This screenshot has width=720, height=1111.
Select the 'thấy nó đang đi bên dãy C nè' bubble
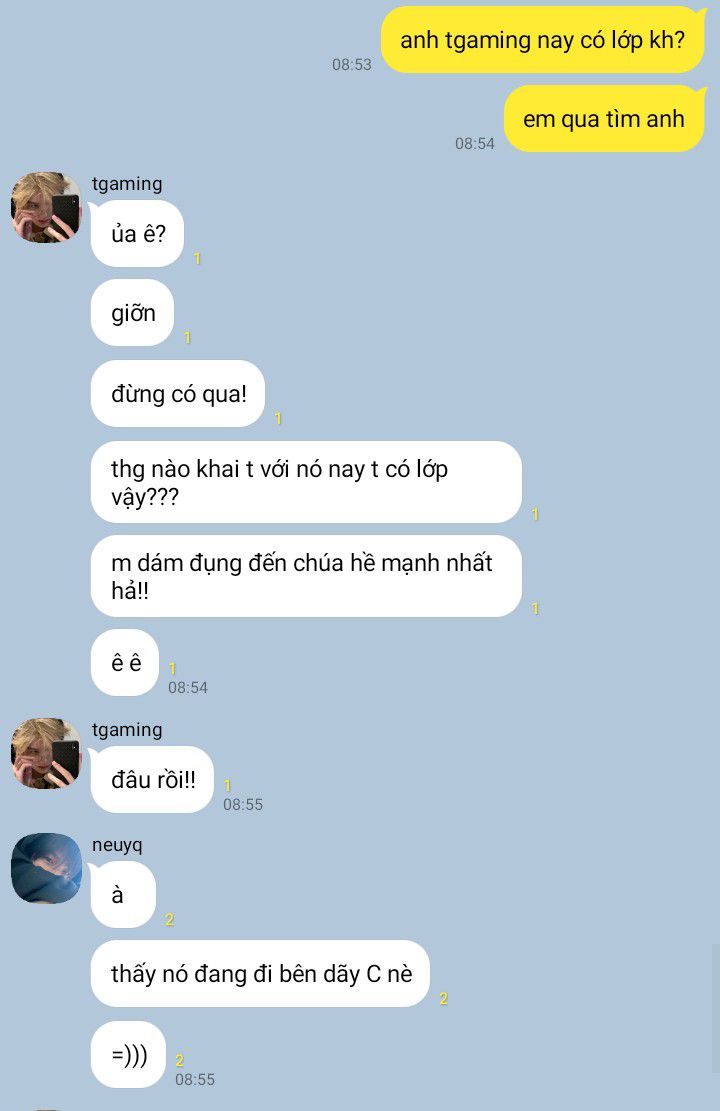(260, 974)
